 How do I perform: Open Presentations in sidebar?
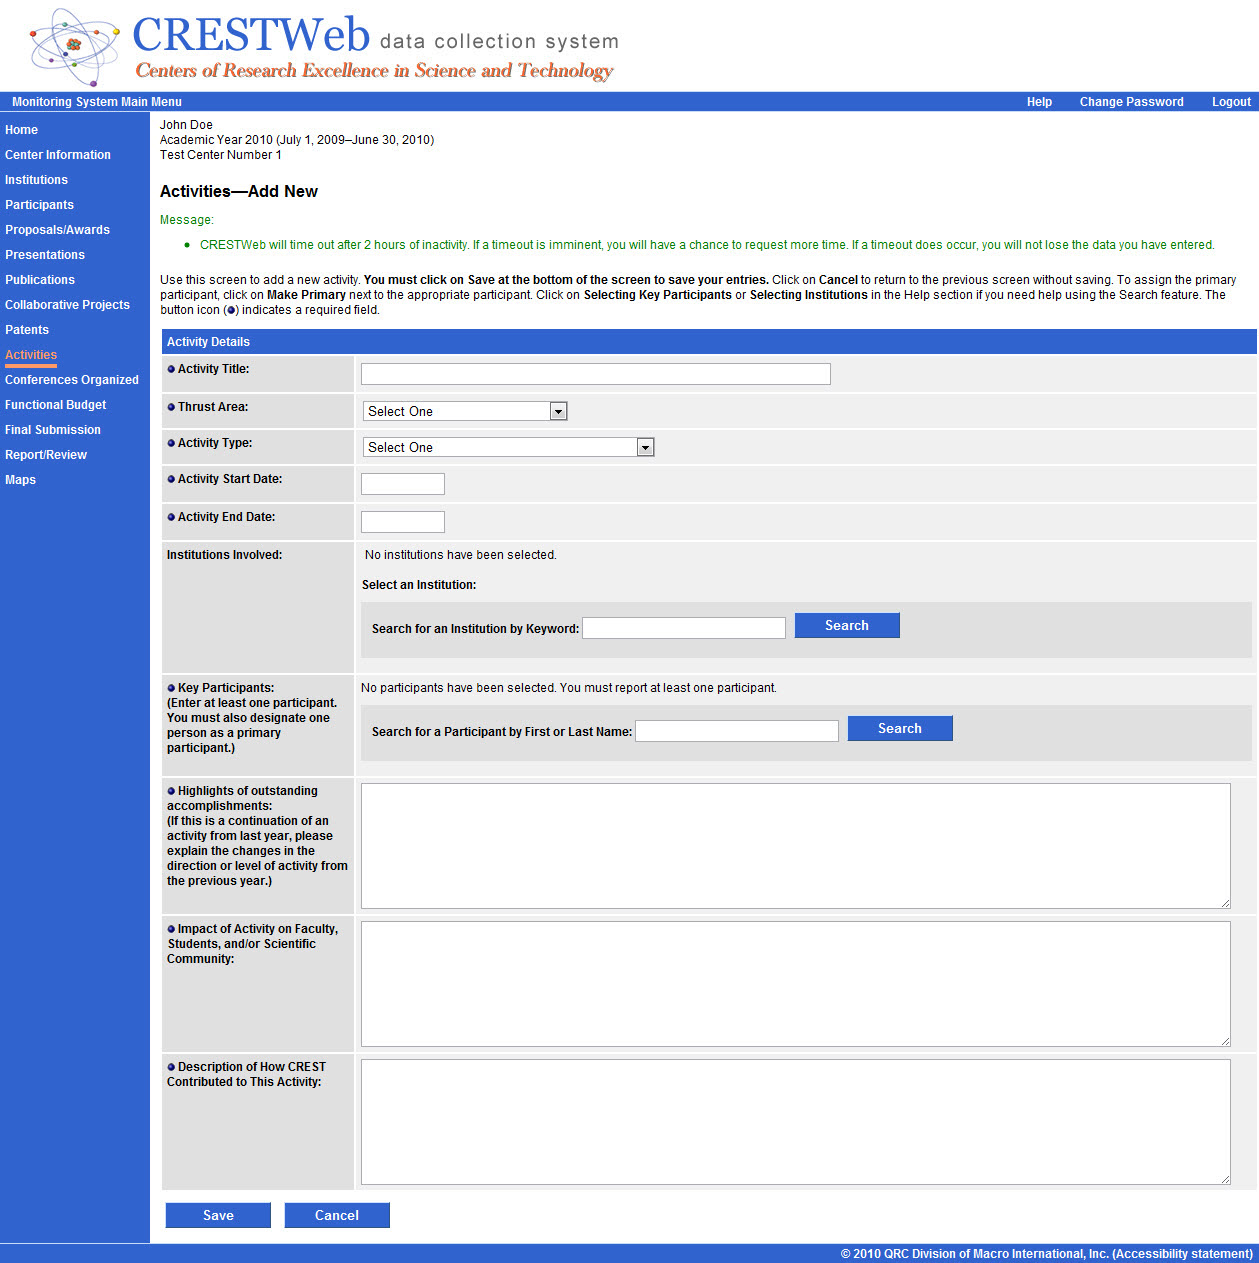pyautogui.click(x=45, y=255)
